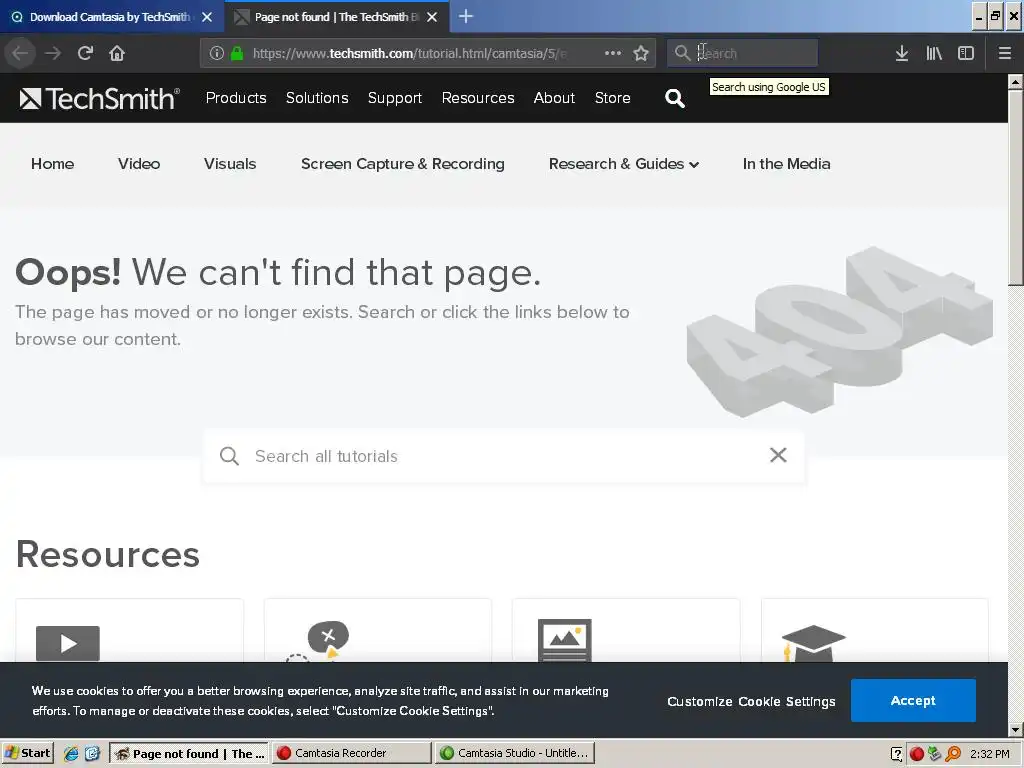Click the red record tray icon
The height and width of the screenshot is (768, 1024).
[916, 754]
